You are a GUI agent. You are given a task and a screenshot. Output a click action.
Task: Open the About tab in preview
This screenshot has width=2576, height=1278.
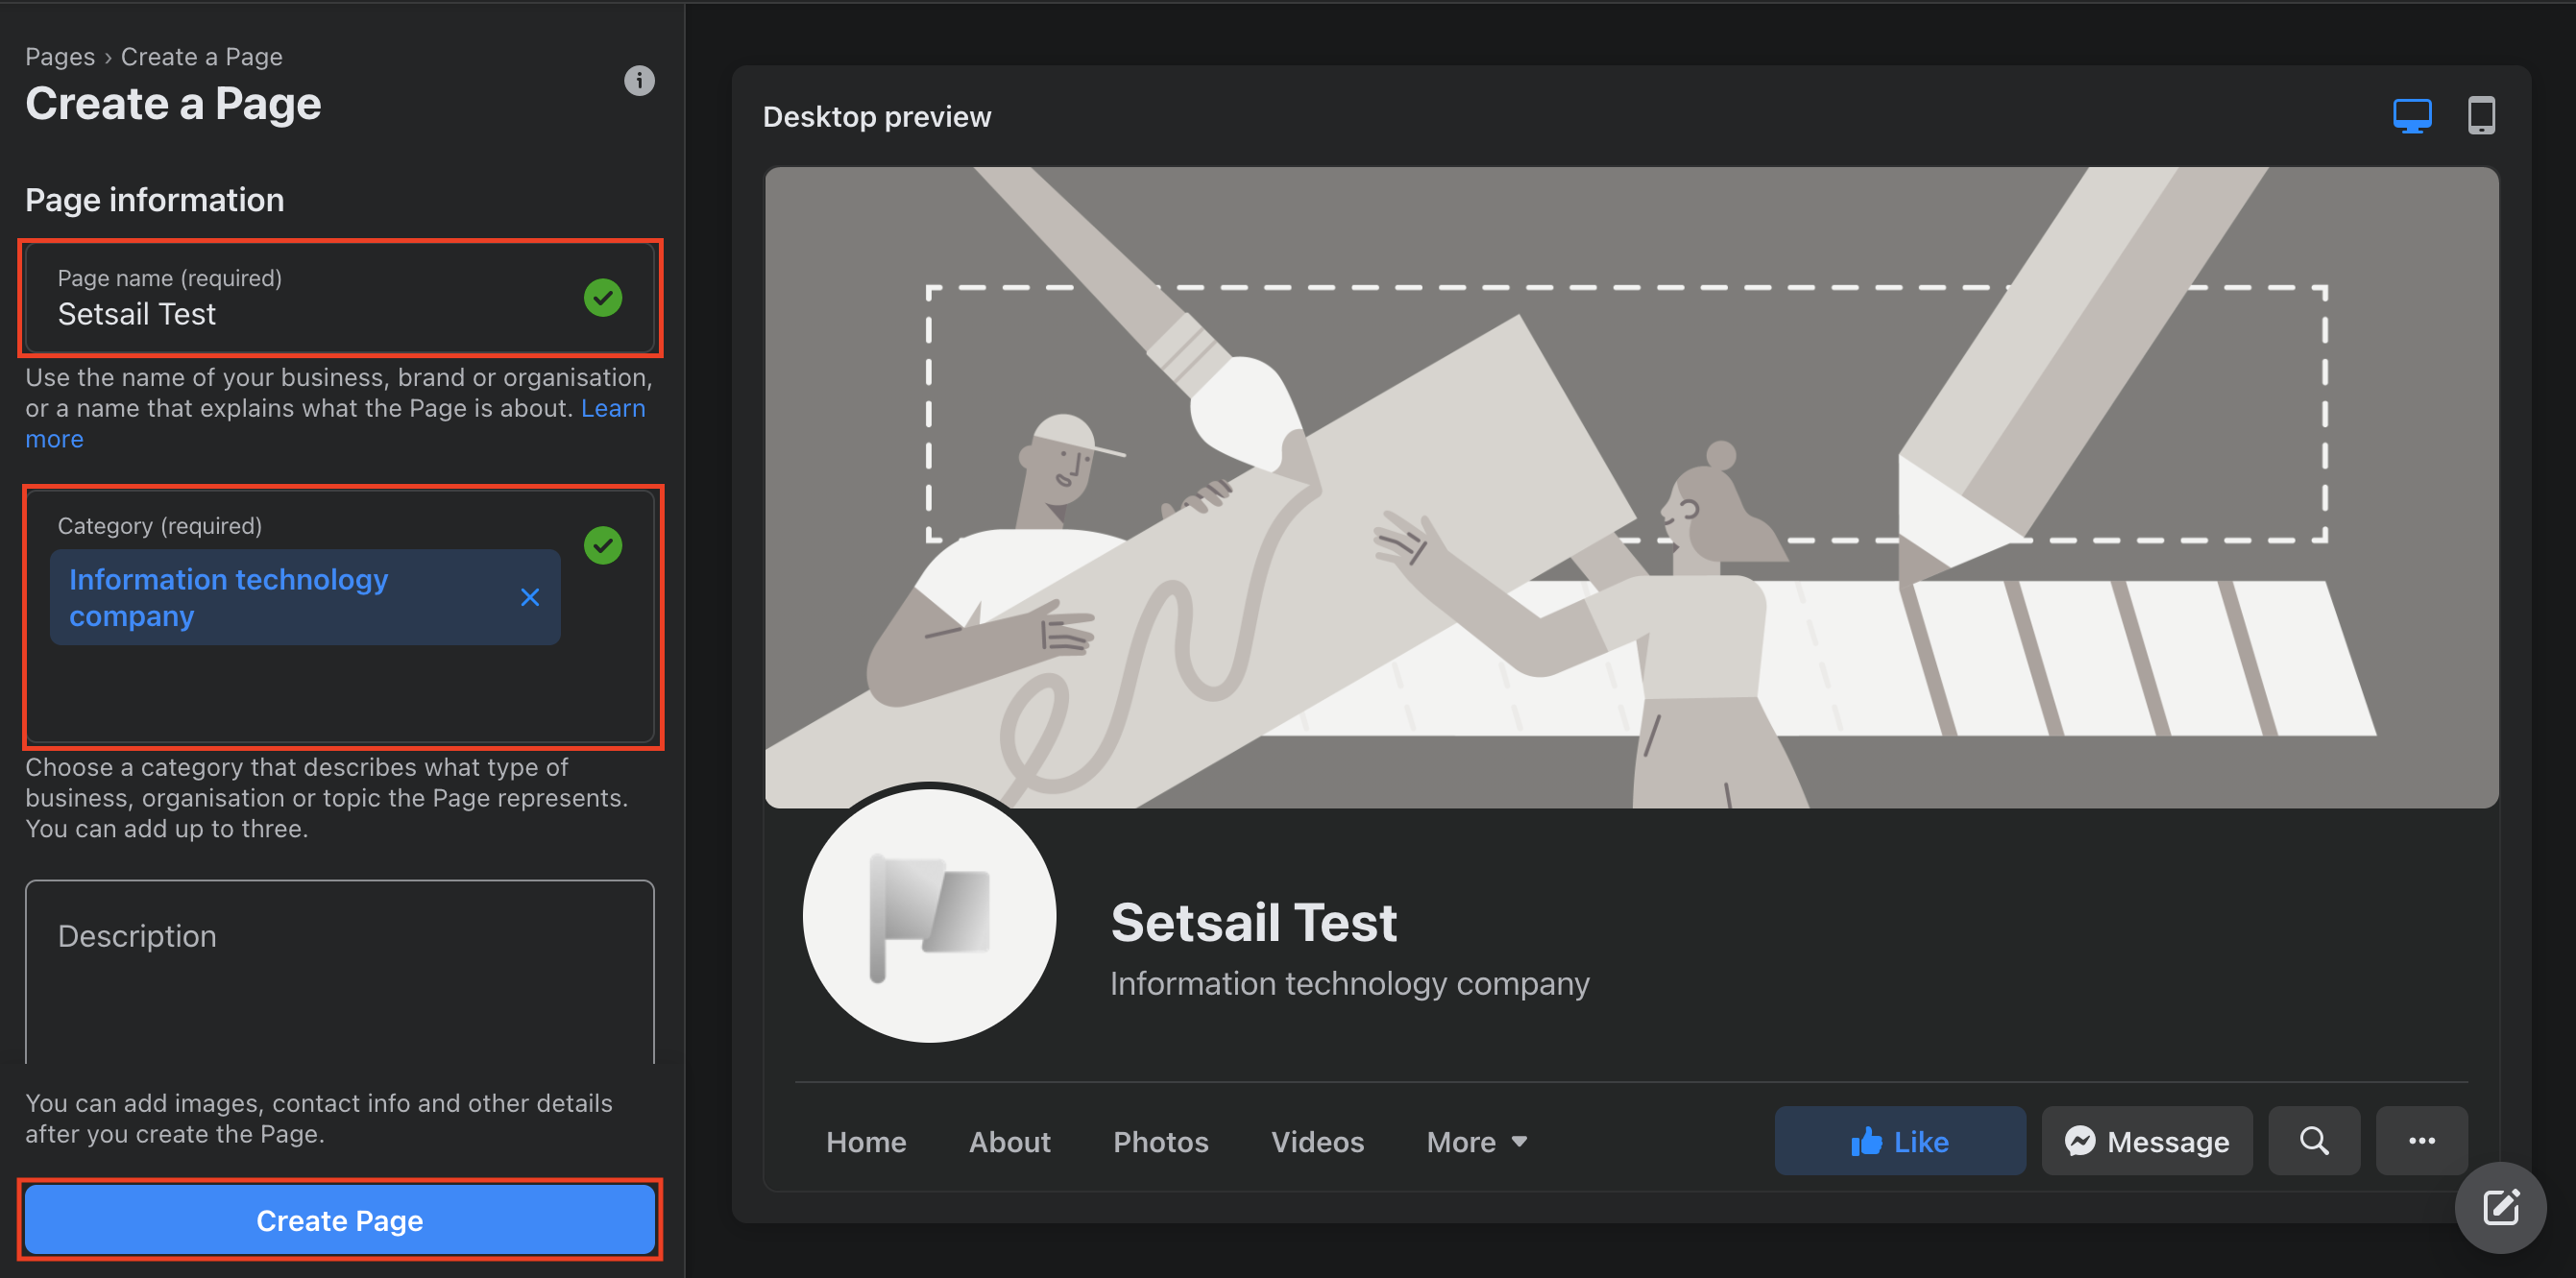[1009, 1142]
